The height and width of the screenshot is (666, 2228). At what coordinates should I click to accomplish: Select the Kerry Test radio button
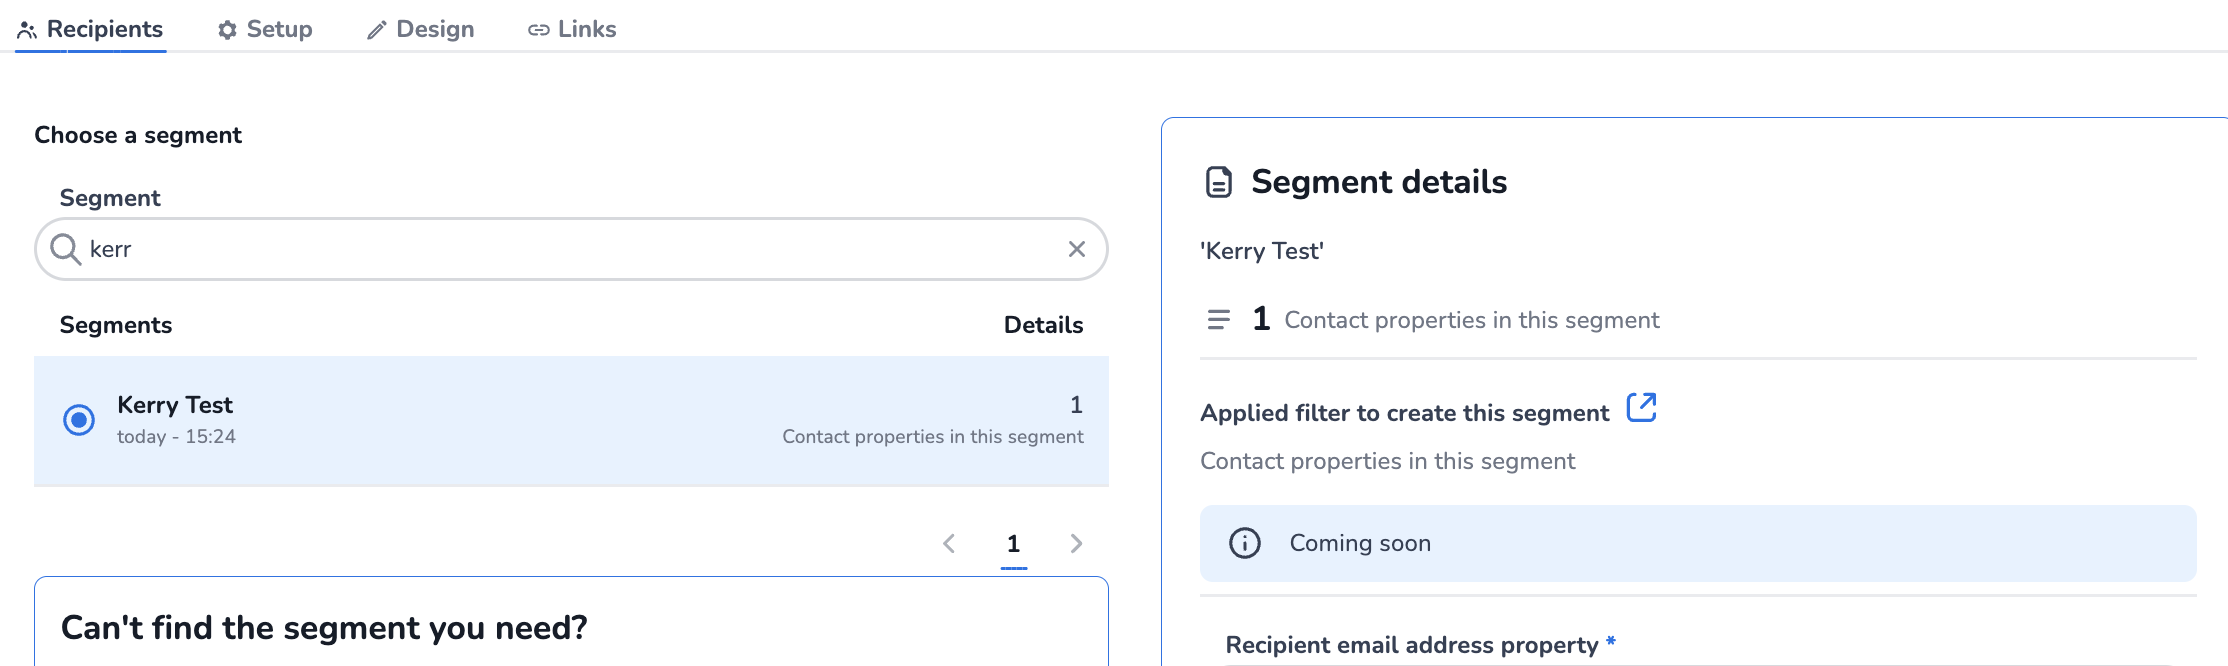click(79, 420)
